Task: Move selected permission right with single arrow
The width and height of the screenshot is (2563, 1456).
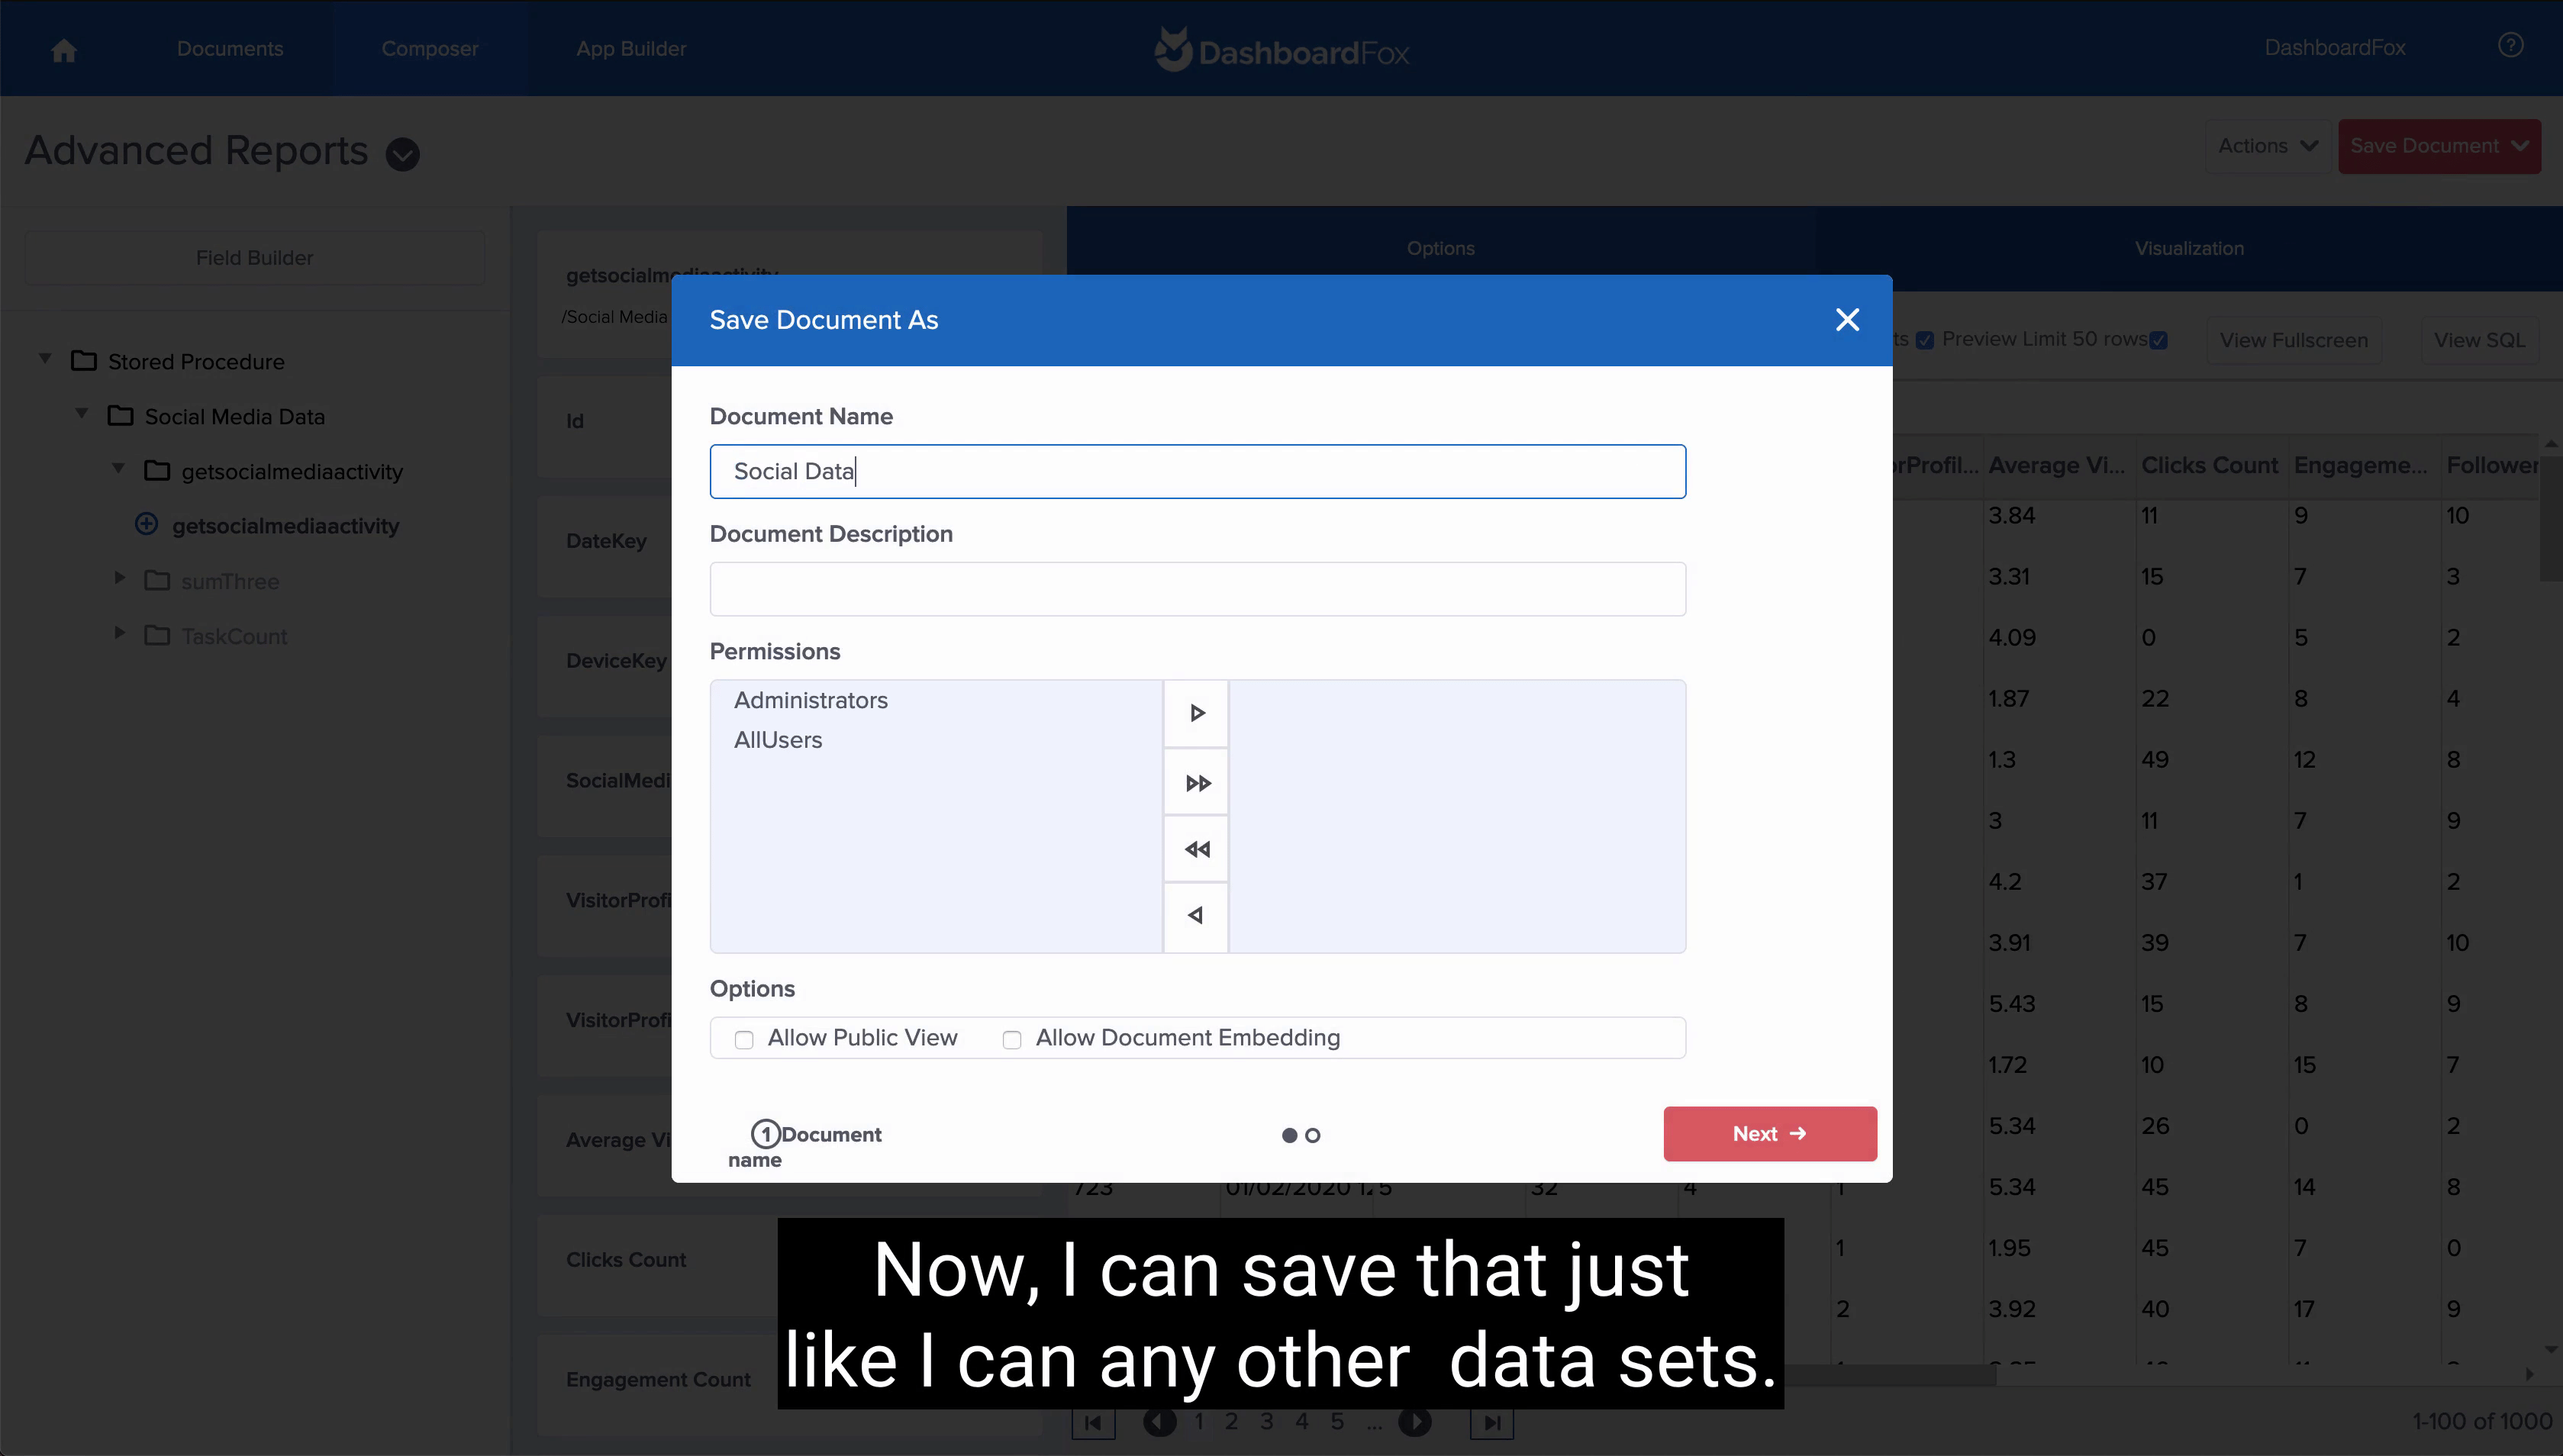Action: coord(1196,713)
